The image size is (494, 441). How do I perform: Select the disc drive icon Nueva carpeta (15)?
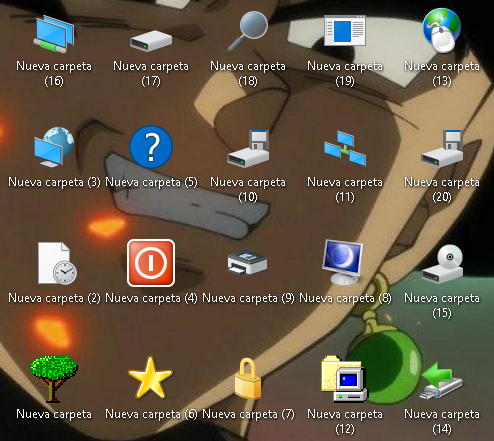(442, 264)
